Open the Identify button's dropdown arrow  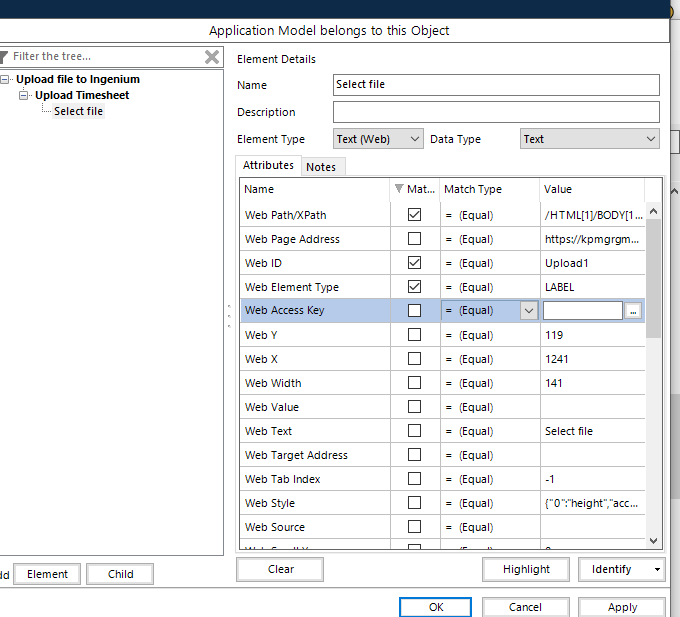(x=657, y=570)
